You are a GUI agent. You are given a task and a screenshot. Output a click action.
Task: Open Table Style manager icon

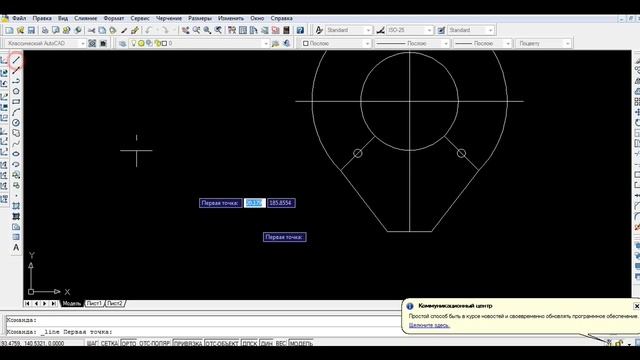coord(441,30)
